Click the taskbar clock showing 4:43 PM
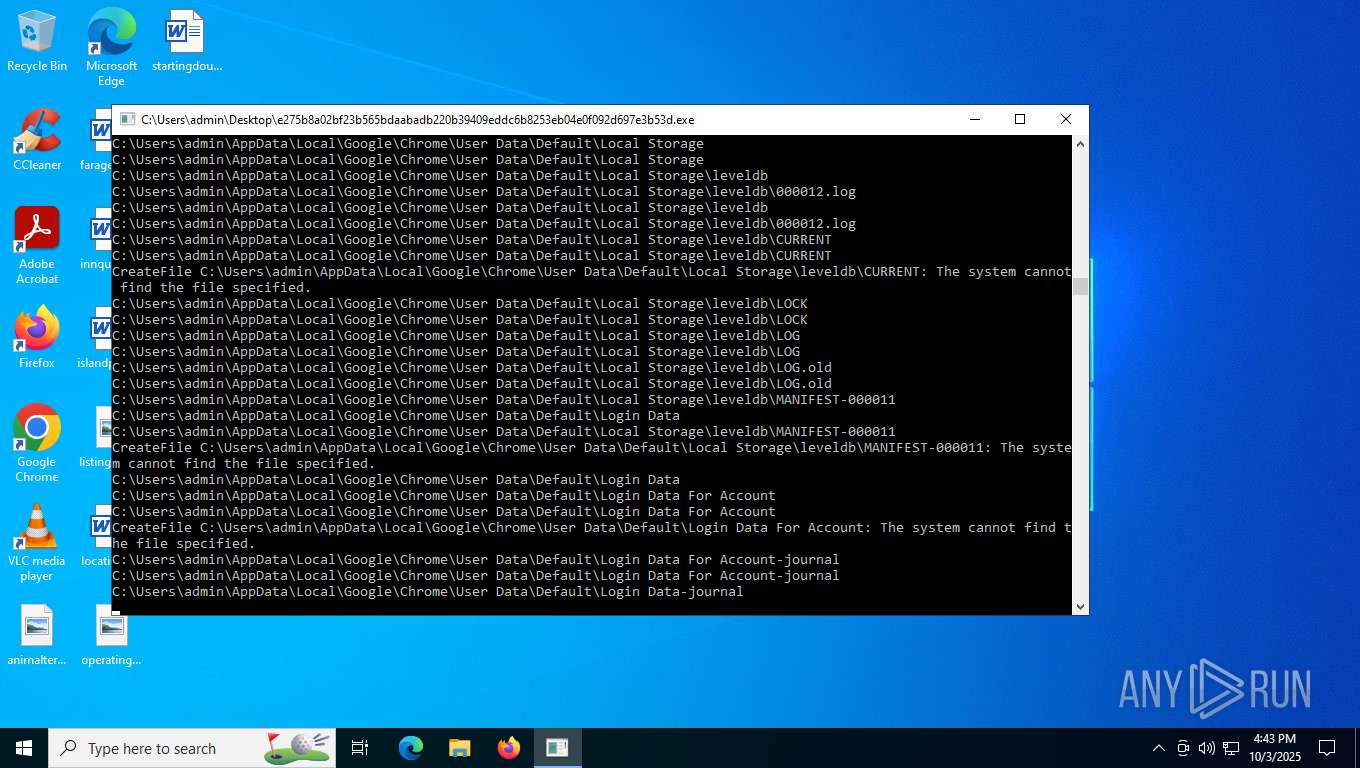Viewport: 1360px width, 768px height. (1273, 748)
